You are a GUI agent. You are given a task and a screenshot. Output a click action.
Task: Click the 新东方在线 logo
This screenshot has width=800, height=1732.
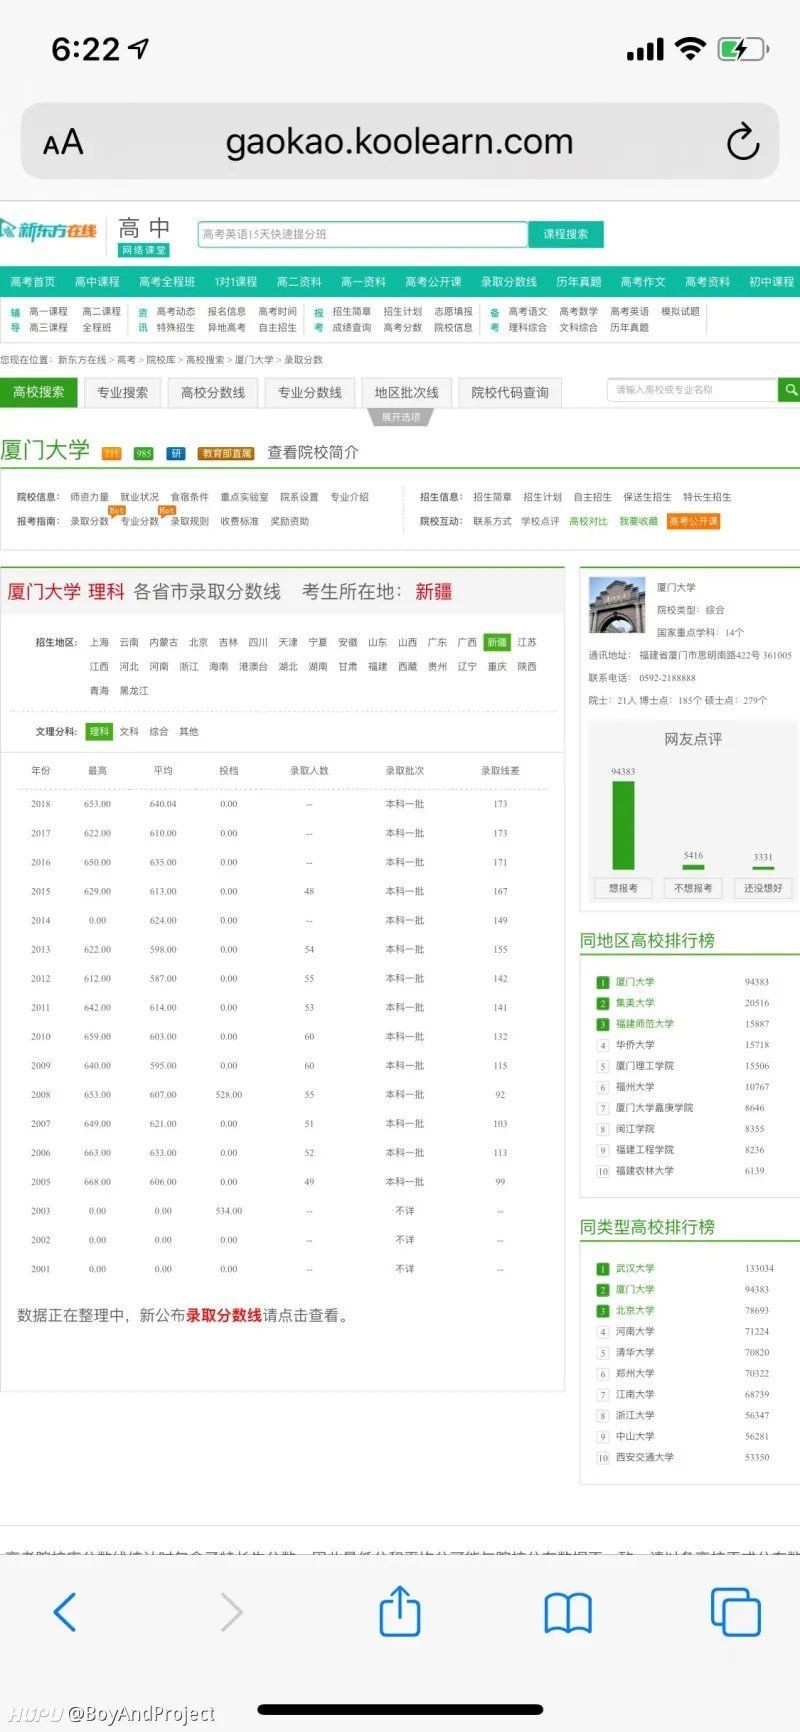(49, 232)
